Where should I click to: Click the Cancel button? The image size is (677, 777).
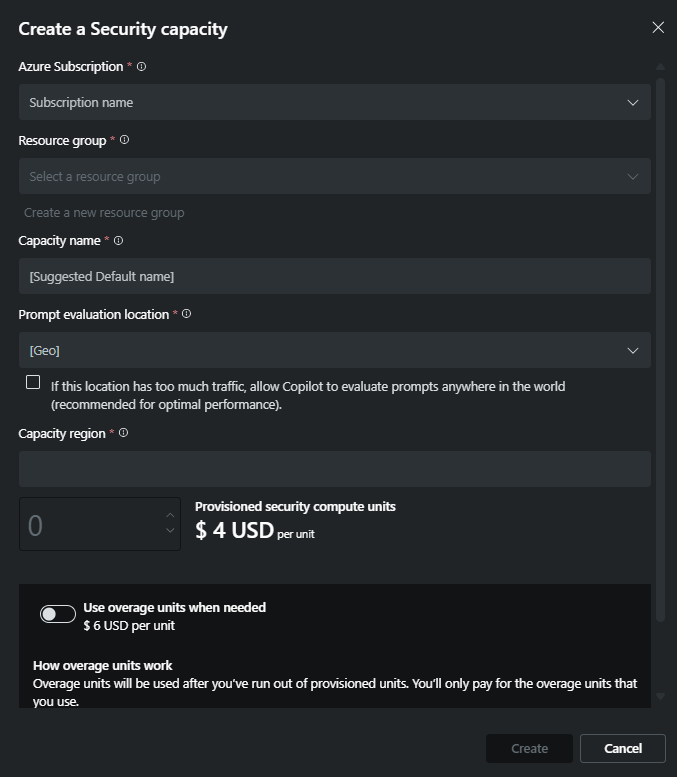[622, 748]
